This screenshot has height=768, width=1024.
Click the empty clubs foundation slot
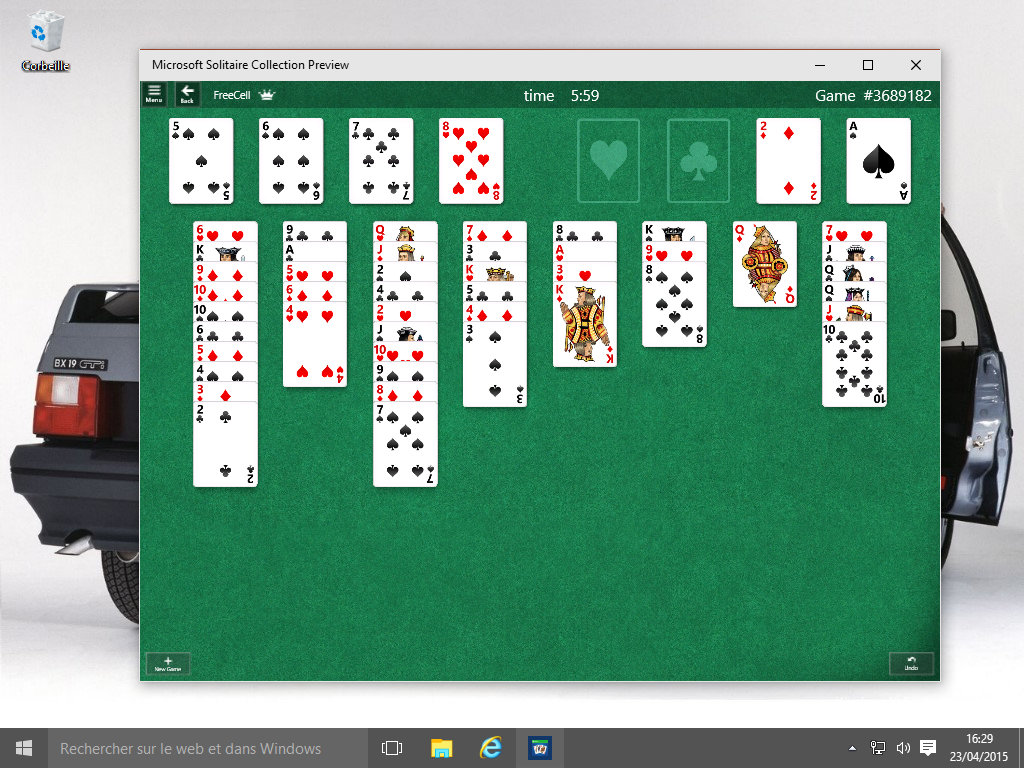point(698,161)
